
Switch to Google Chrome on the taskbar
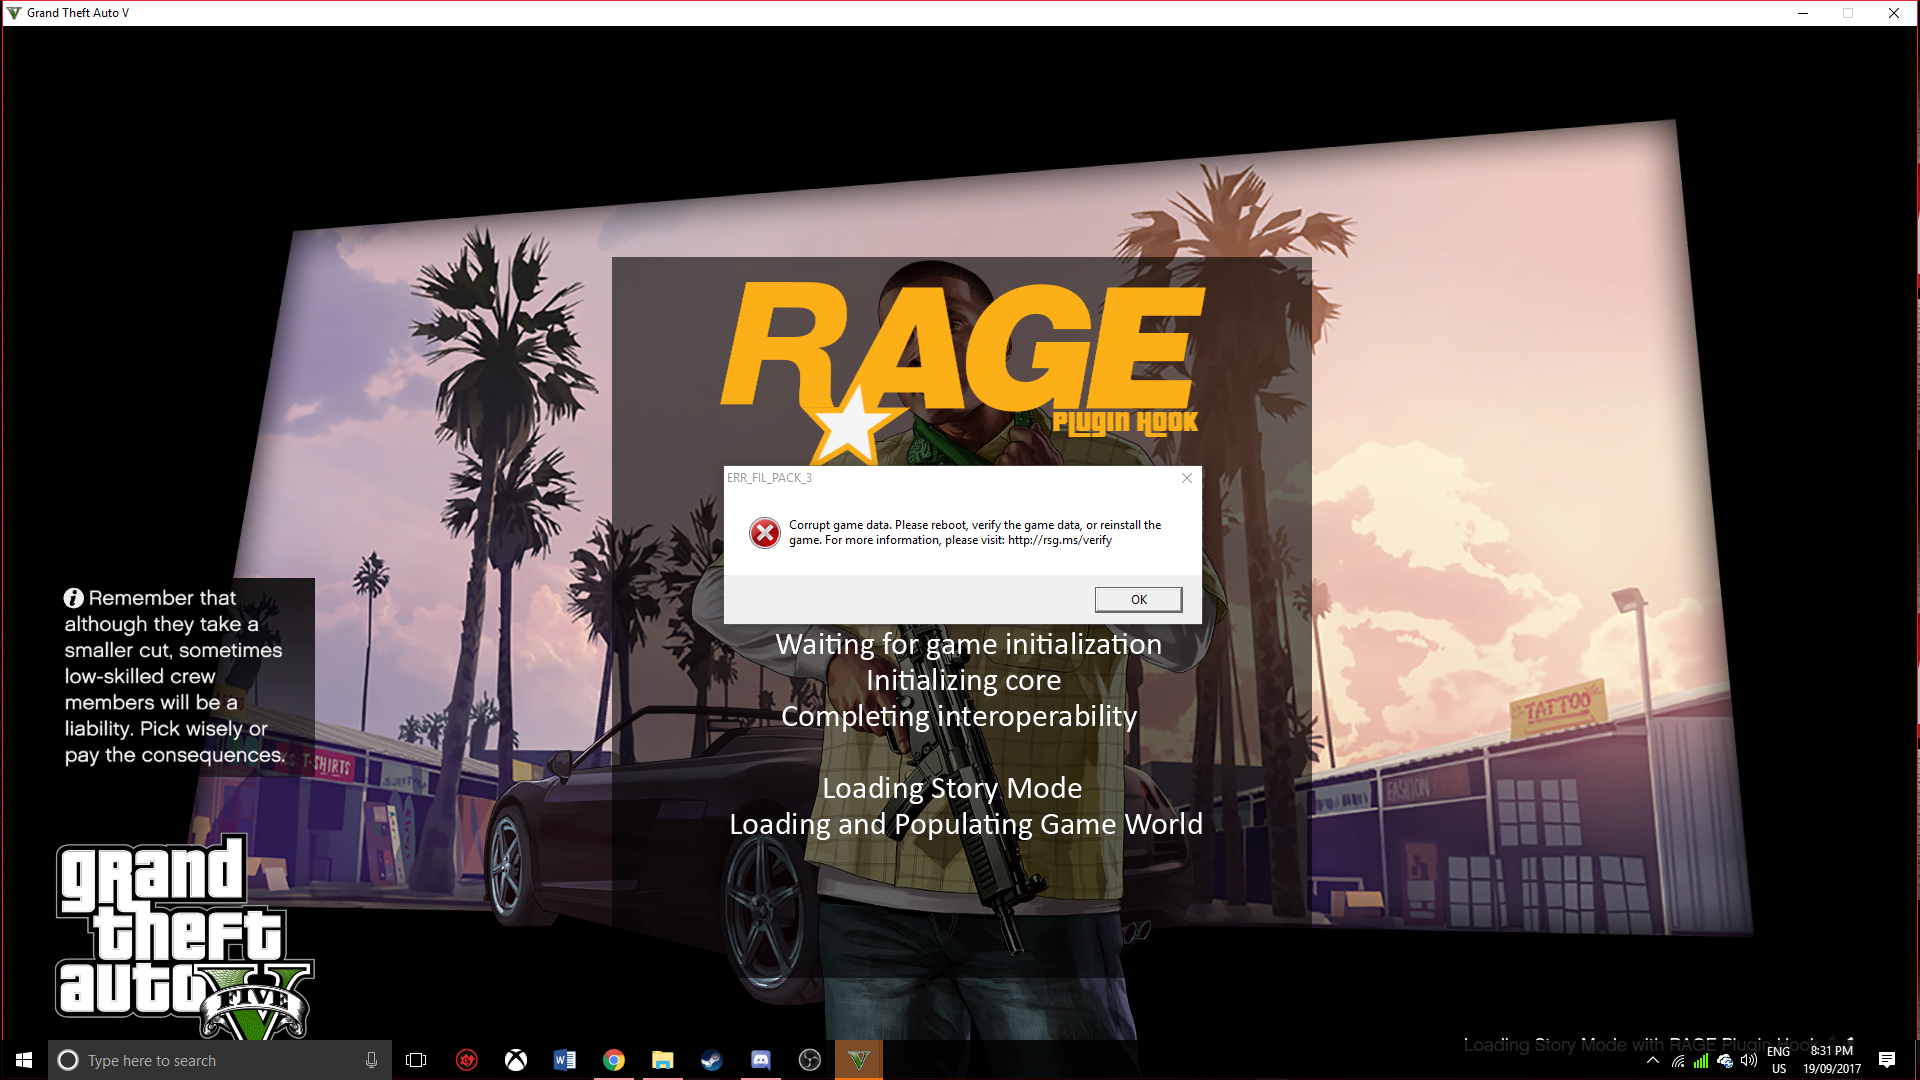coord(614,1060)
